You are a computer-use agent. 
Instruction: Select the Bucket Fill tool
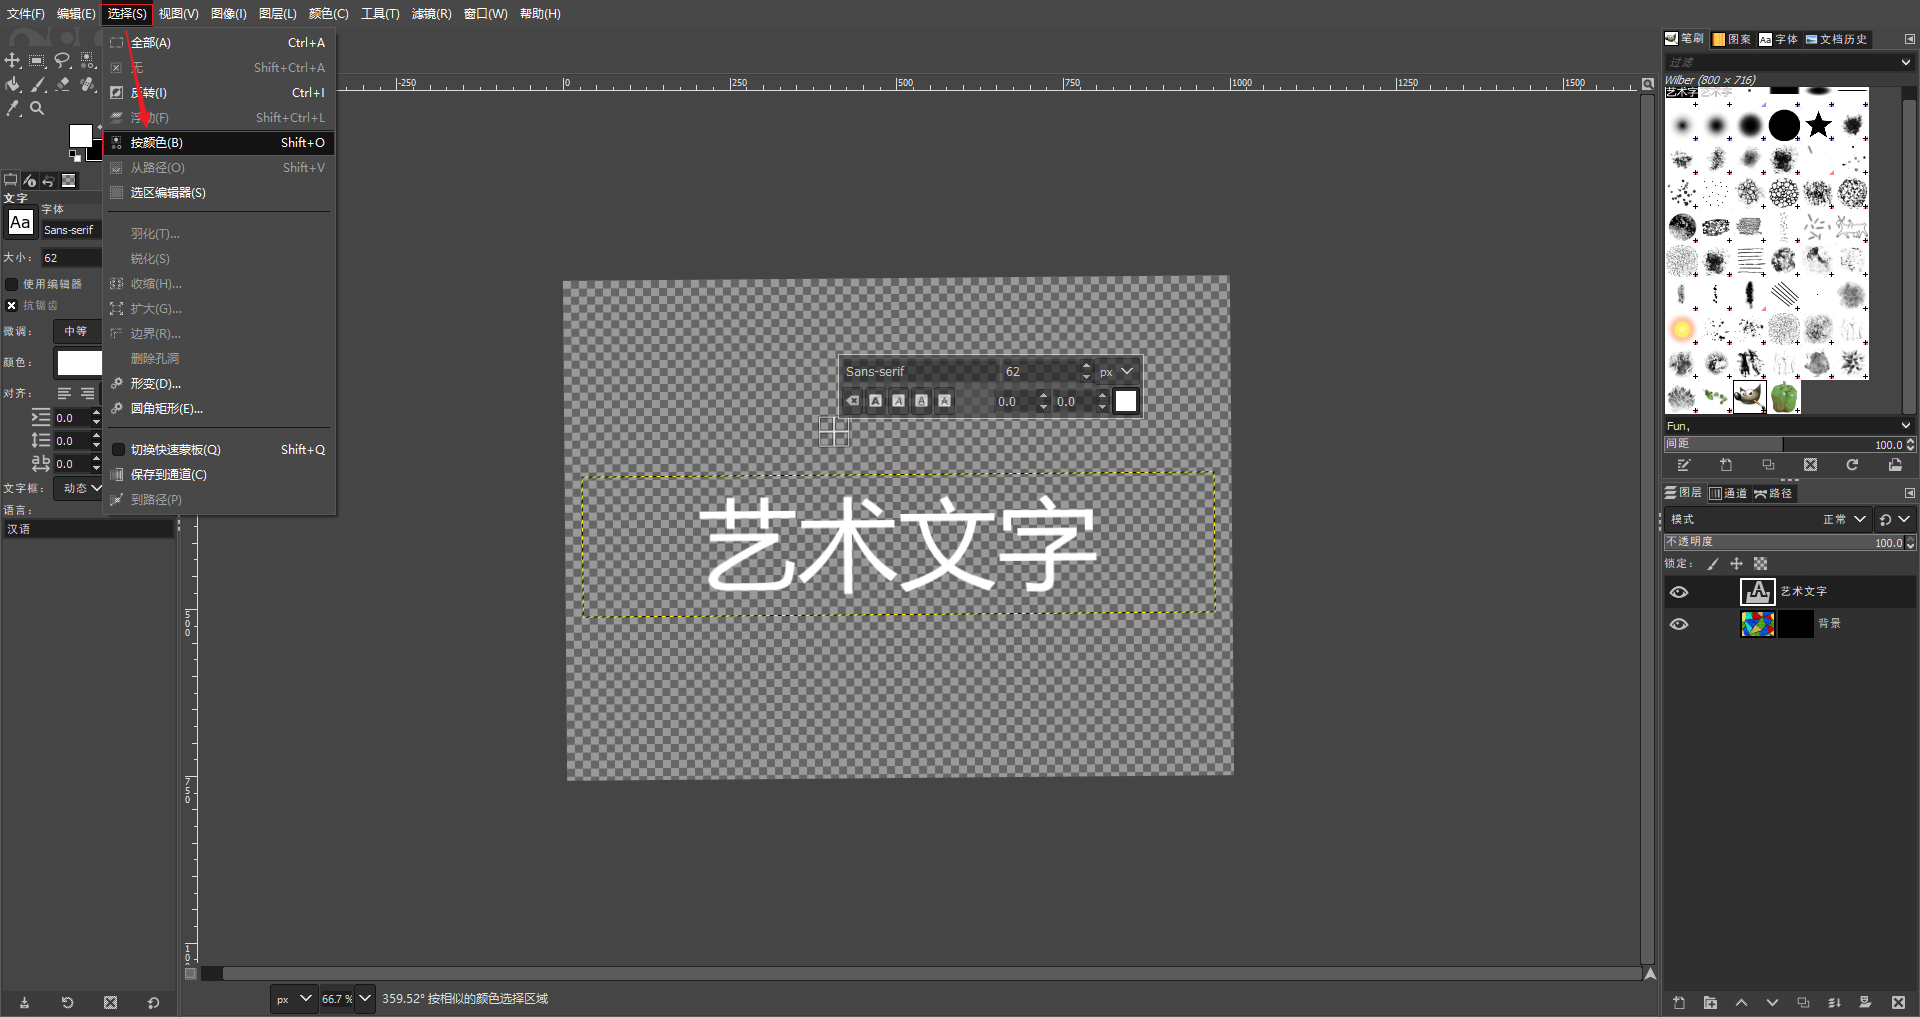pos(13,85)
